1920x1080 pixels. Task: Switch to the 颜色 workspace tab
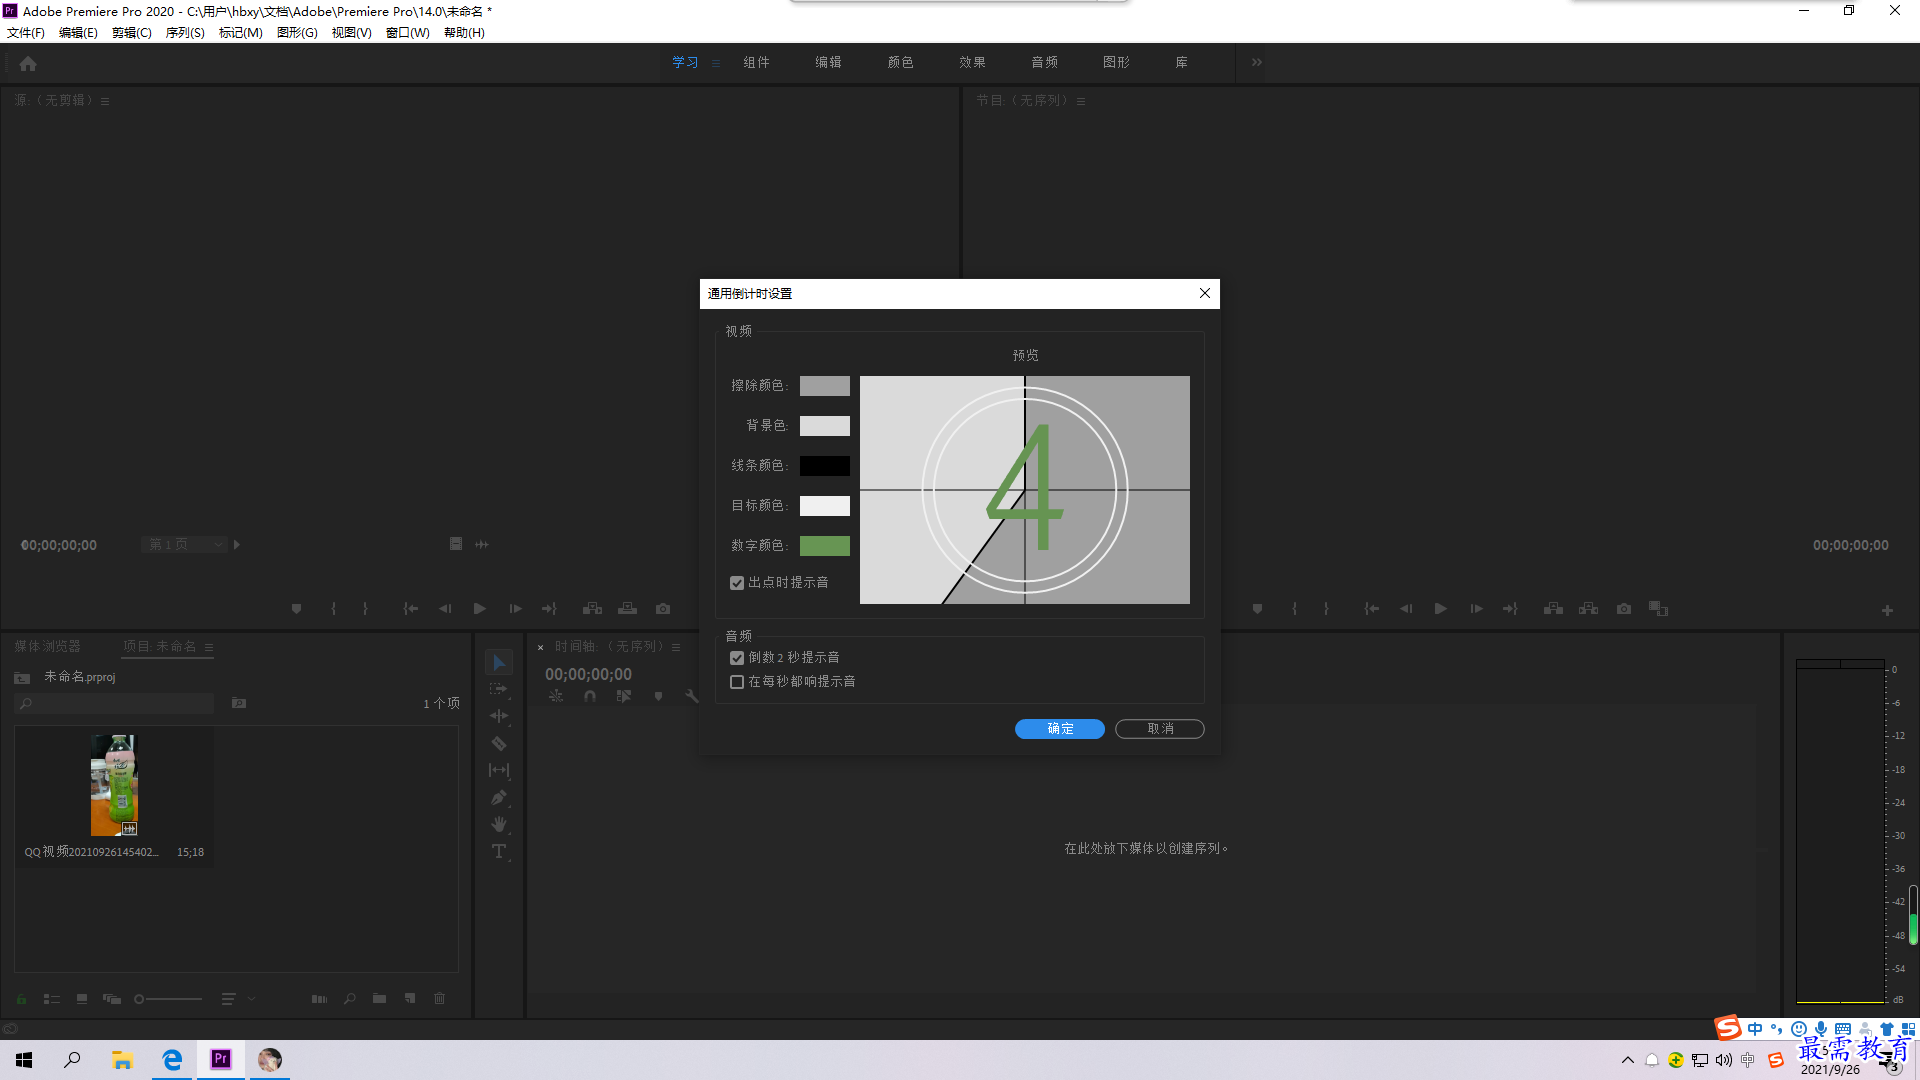pos(900,62)
